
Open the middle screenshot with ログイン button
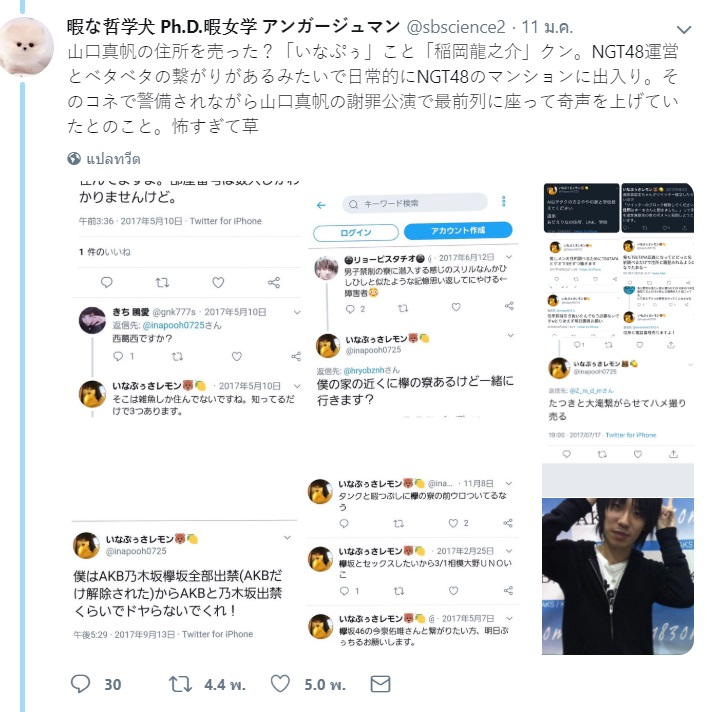[x=413, y=418]
